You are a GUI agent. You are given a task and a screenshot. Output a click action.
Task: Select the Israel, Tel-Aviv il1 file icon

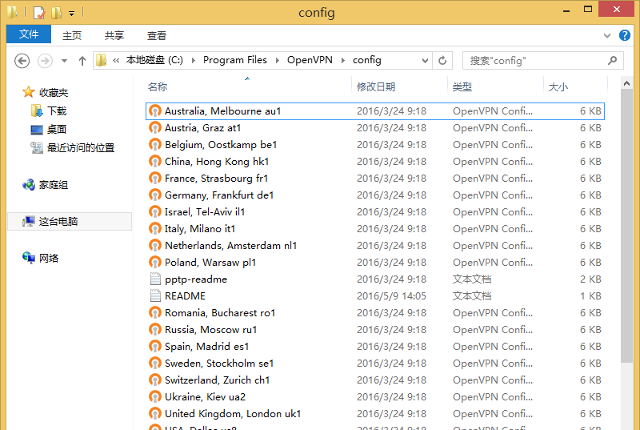(x=155, y=212)
